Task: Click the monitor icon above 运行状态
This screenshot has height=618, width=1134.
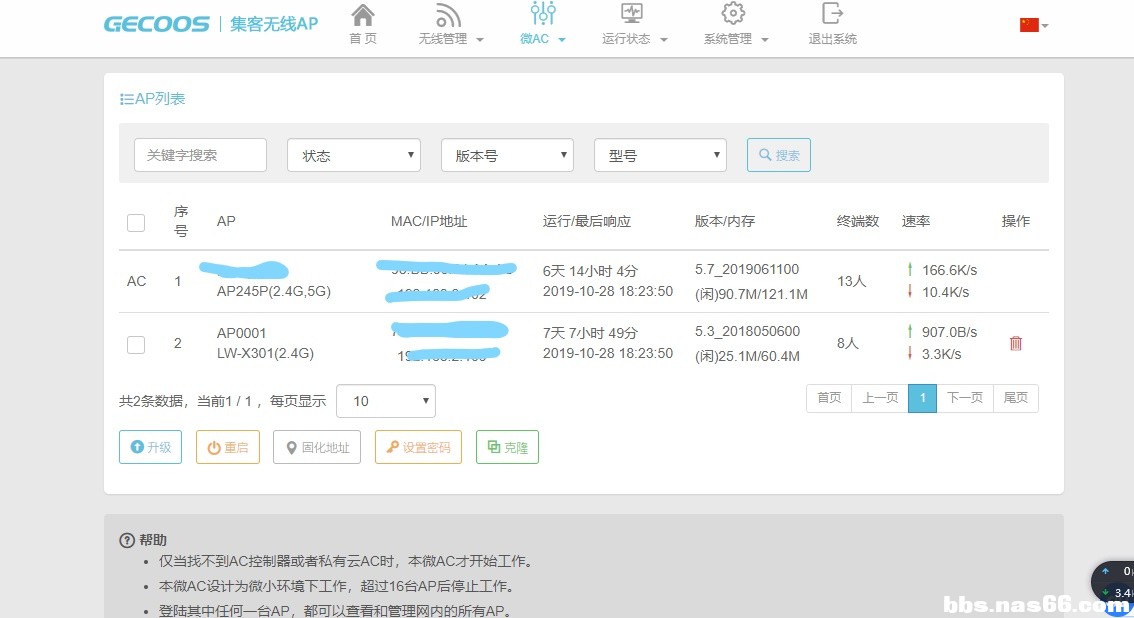Action: click(632, 13)
